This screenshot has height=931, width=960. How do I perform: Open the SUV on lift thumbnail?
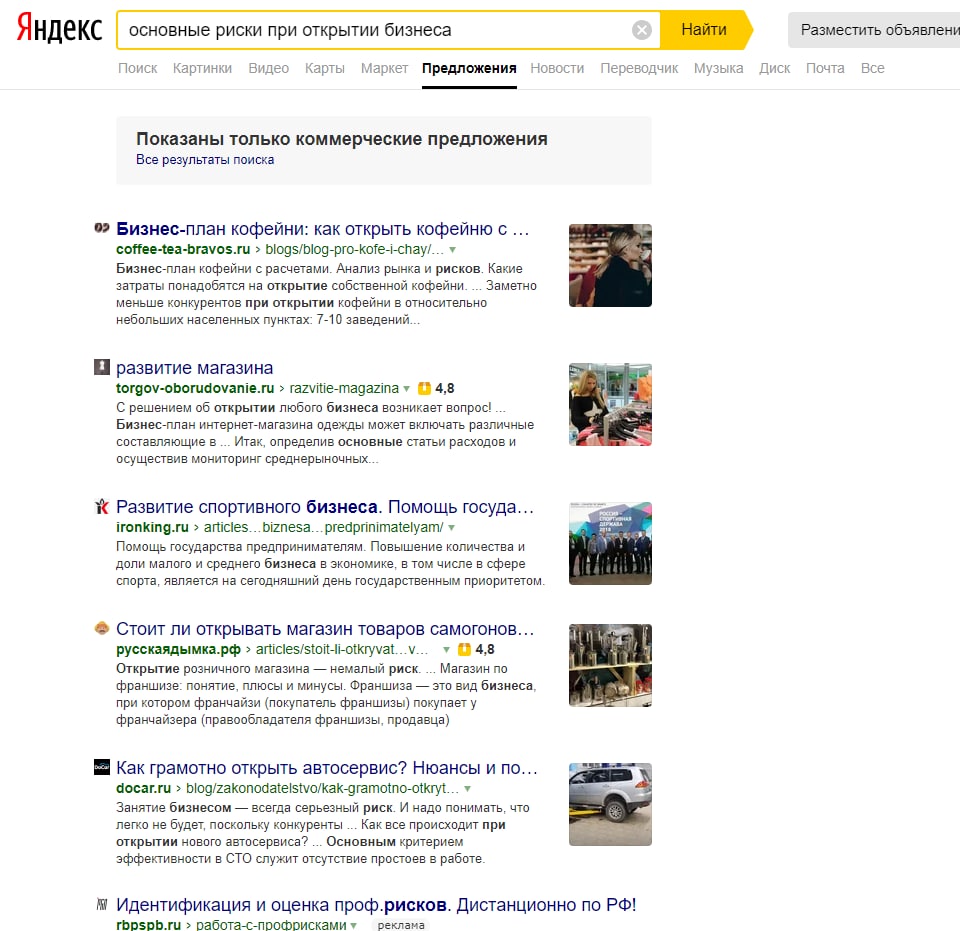pyautogui.click(x=610, y=804)
